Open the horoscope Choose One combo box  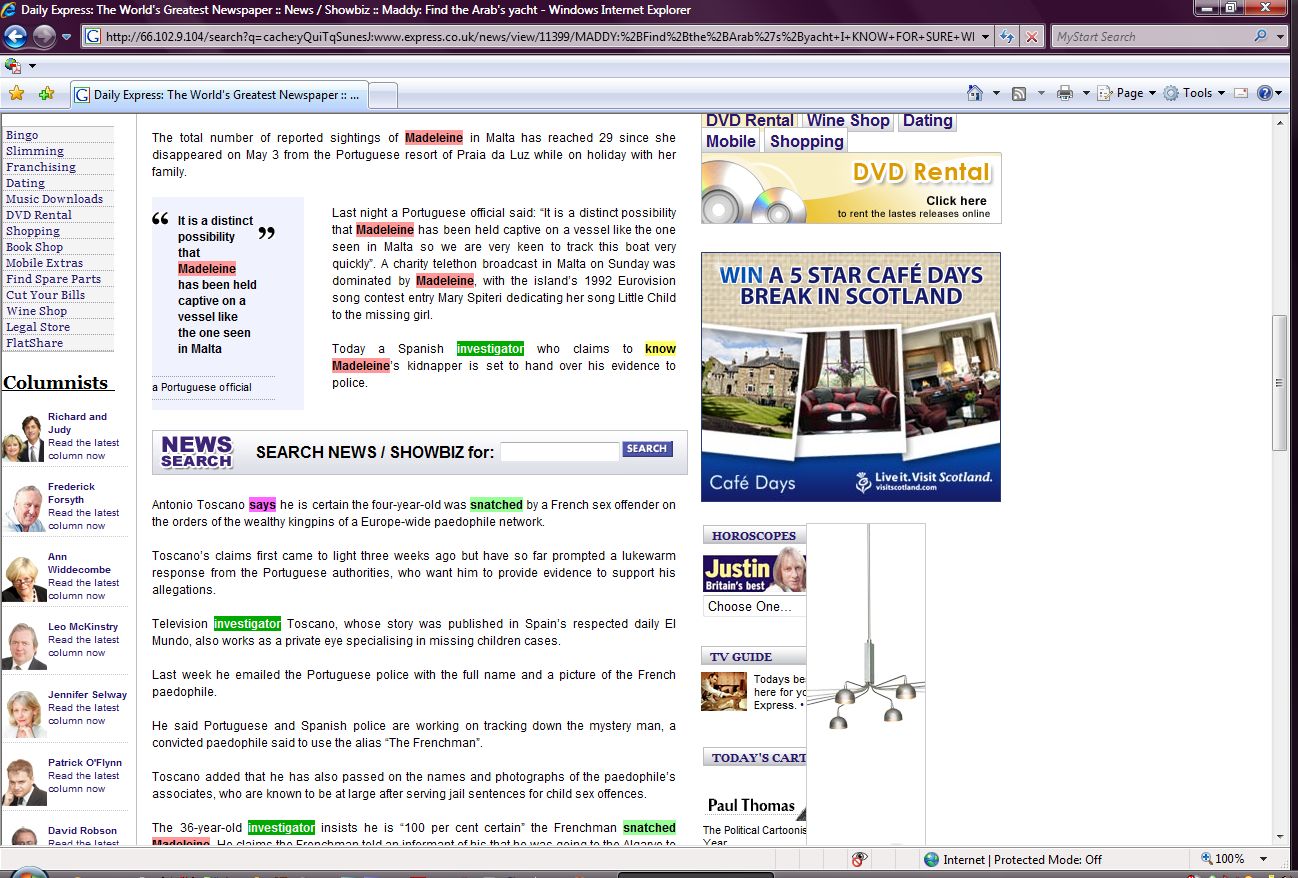754,606
